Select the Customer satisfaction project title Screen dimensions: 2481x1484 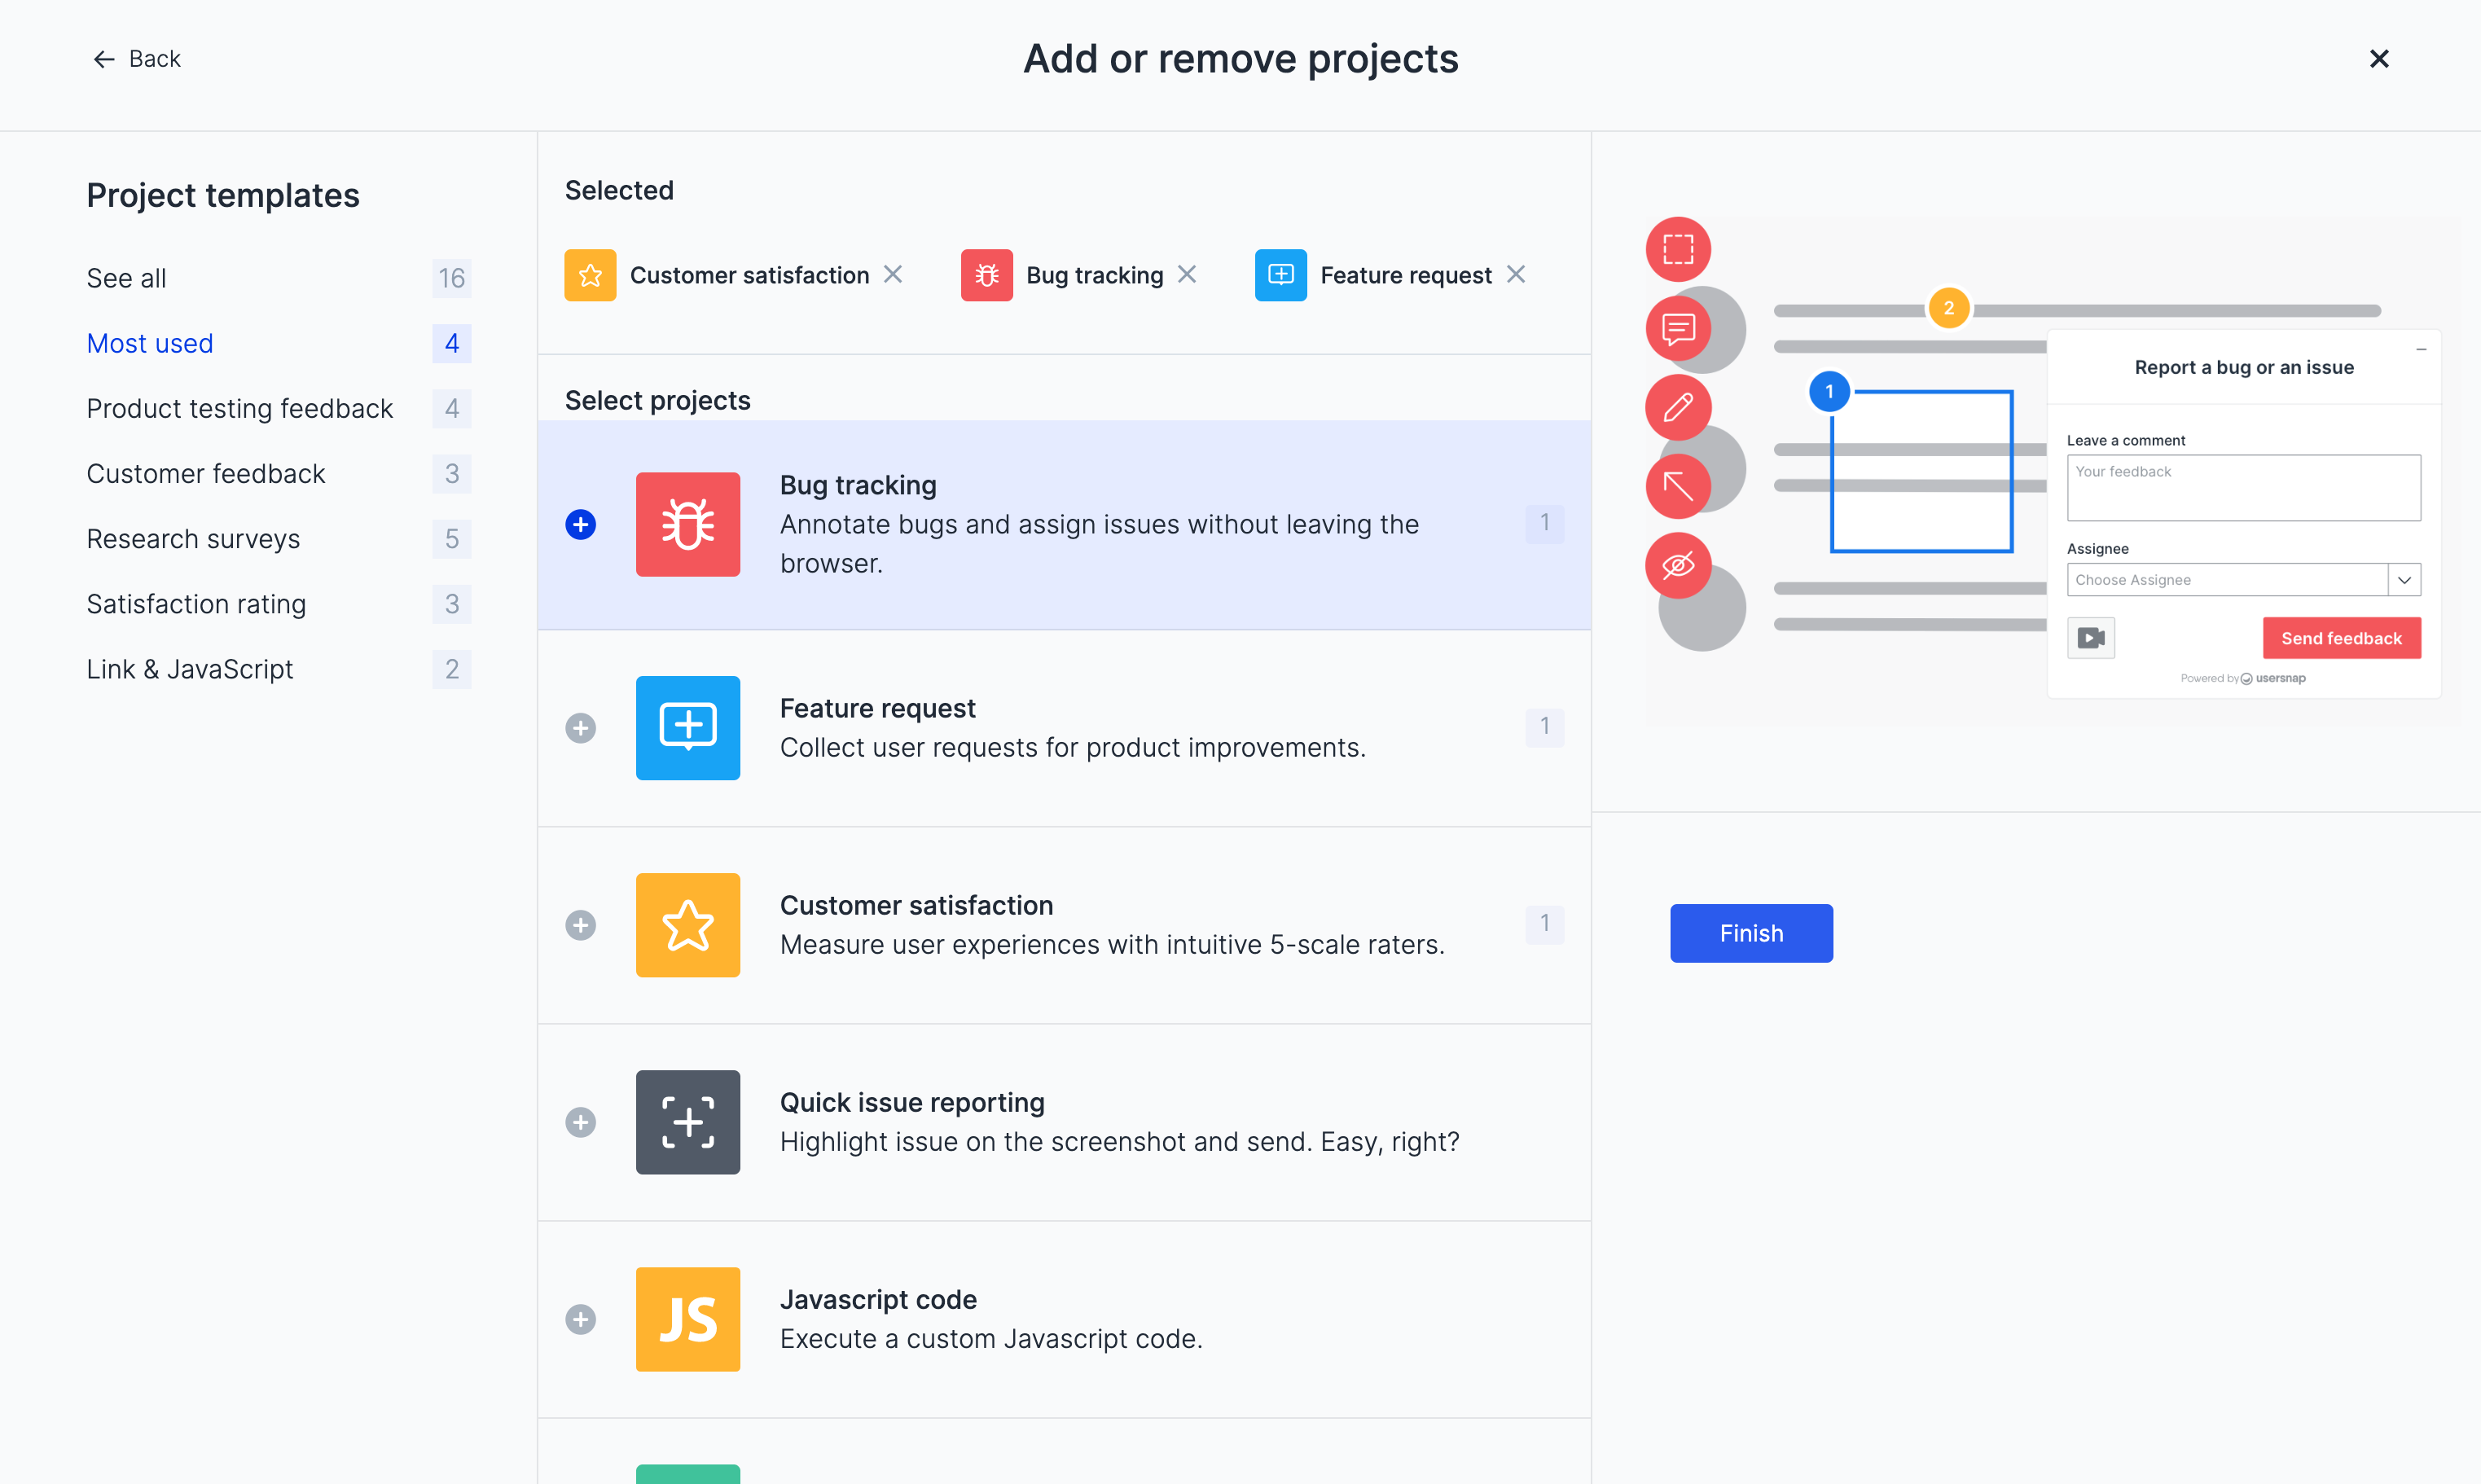[x=916, y=905]
